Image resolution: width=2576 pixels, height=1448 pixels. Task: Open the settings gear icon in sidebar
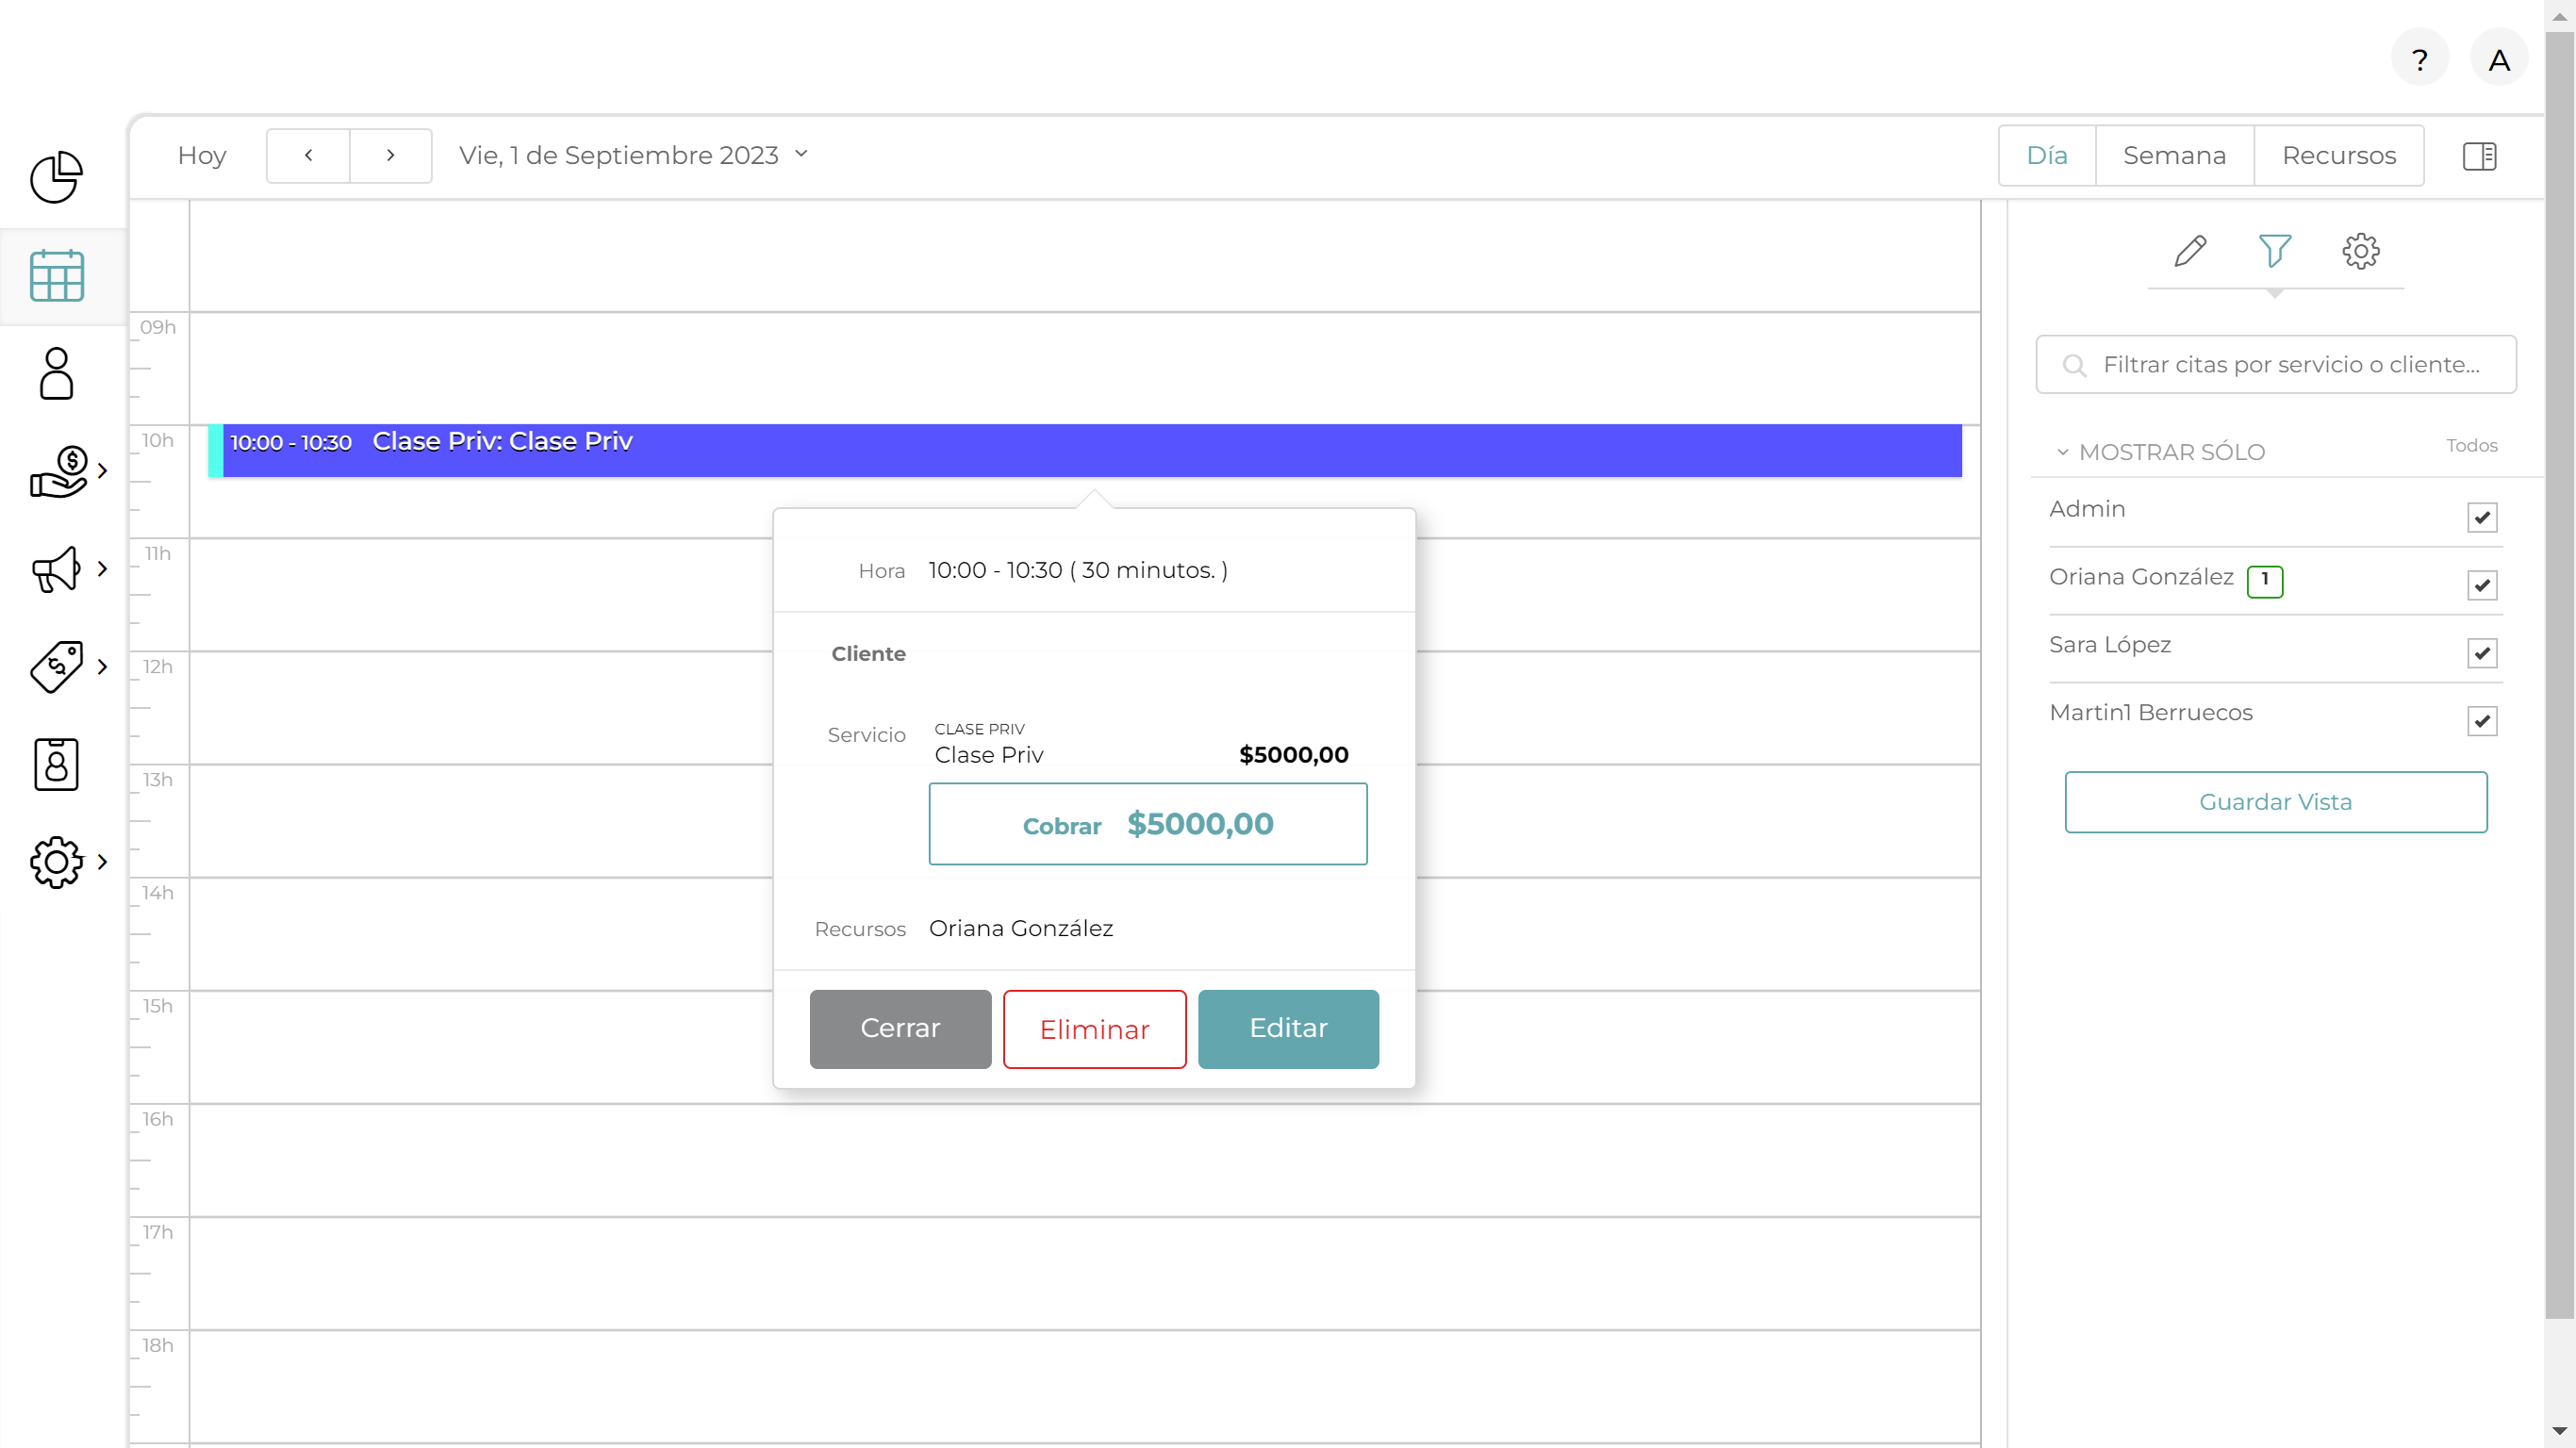pos(56,862)
